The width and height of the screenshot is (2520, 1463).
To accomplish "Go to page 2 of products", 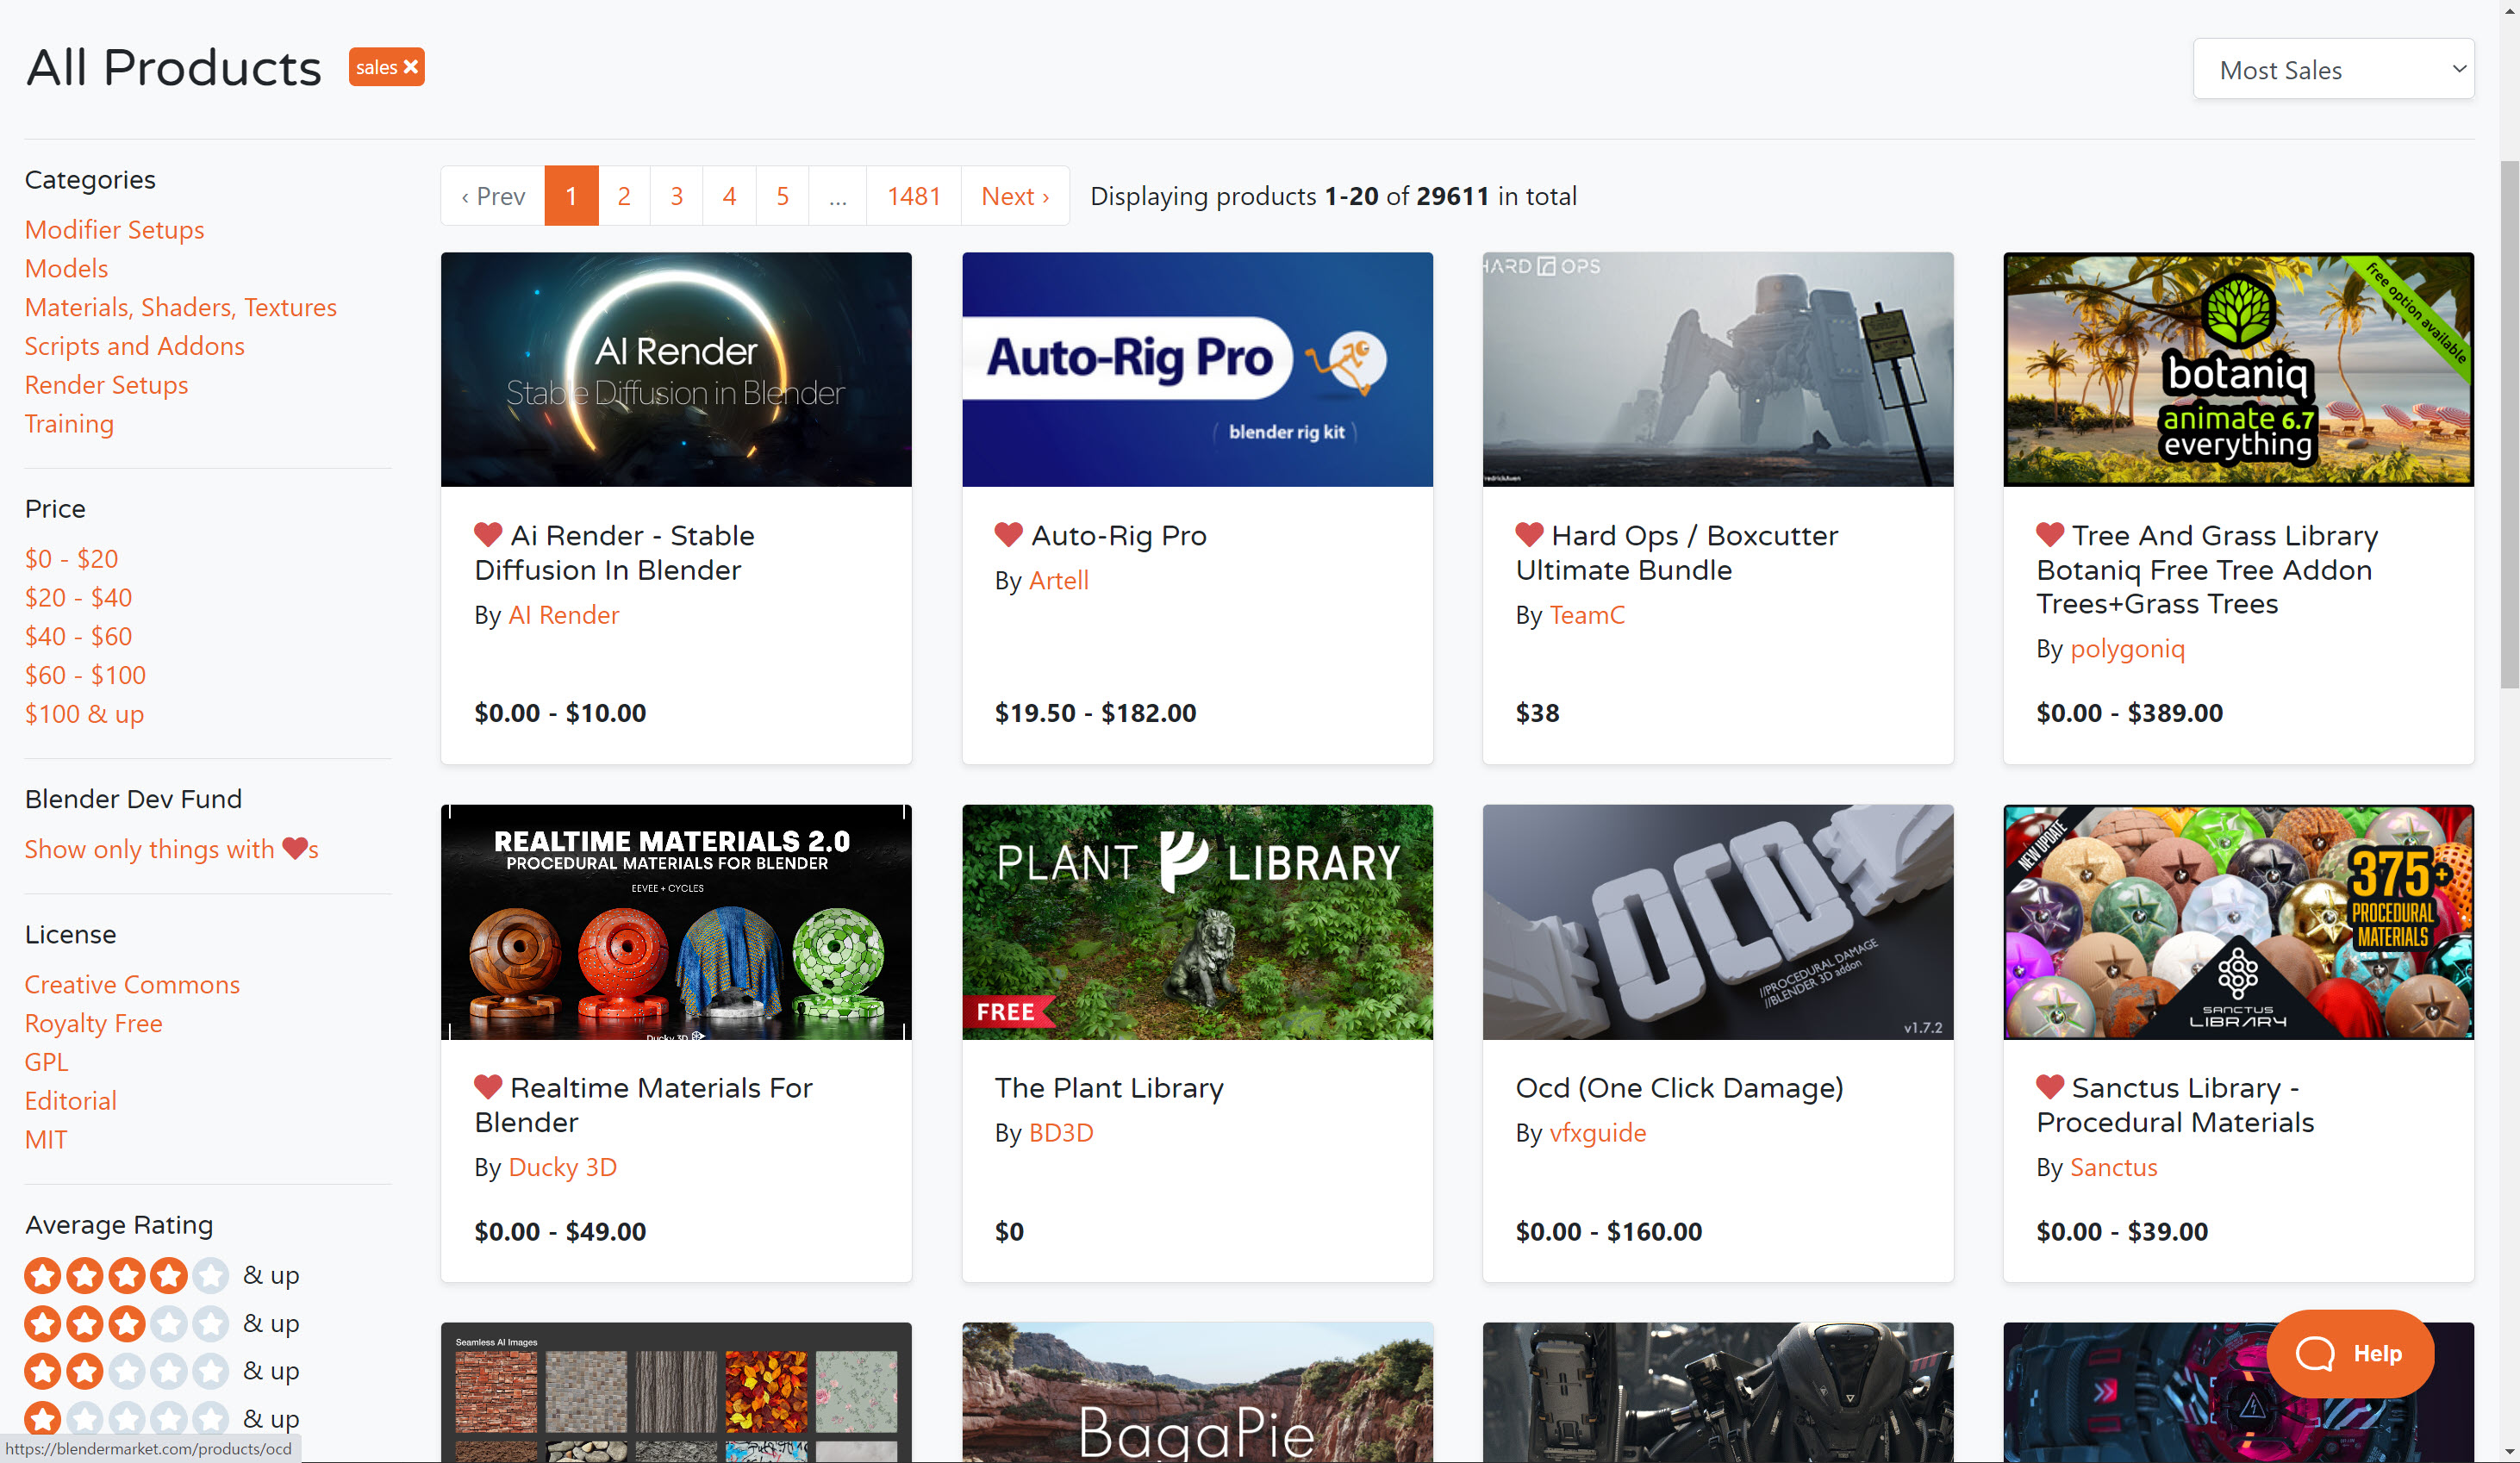I will [623, 196].
